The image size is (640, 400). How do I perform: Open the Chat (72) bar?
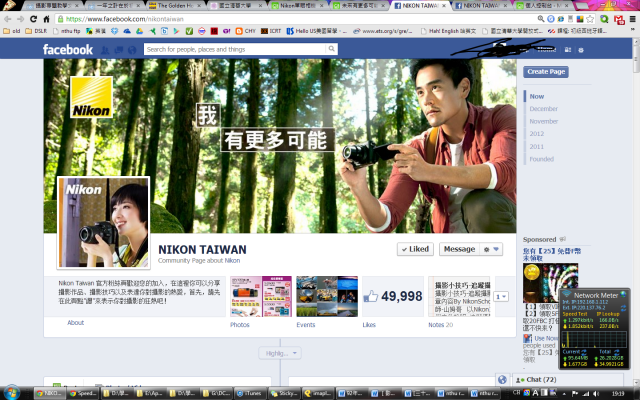[568, 380]
